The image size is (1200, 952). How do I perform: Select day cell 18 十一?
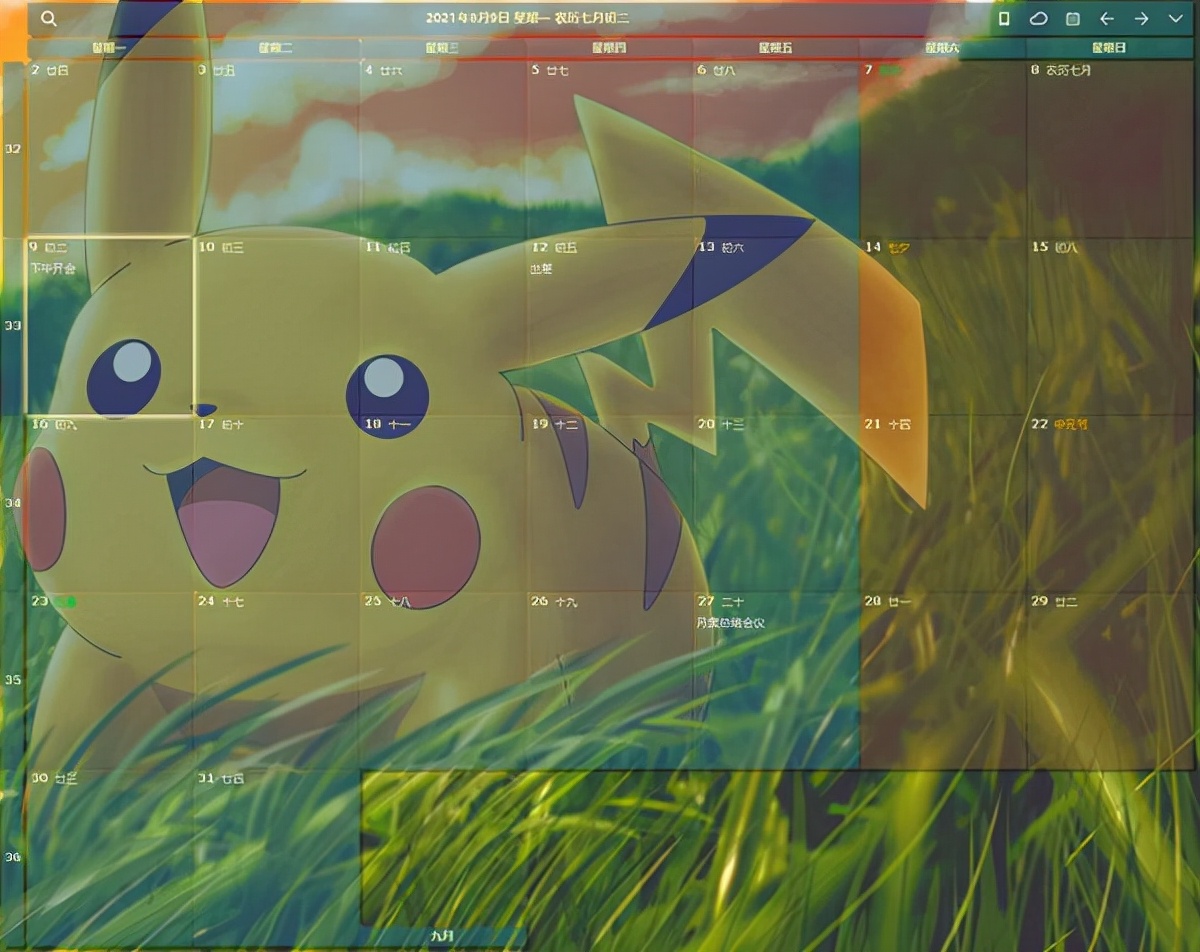click(443, 503)
